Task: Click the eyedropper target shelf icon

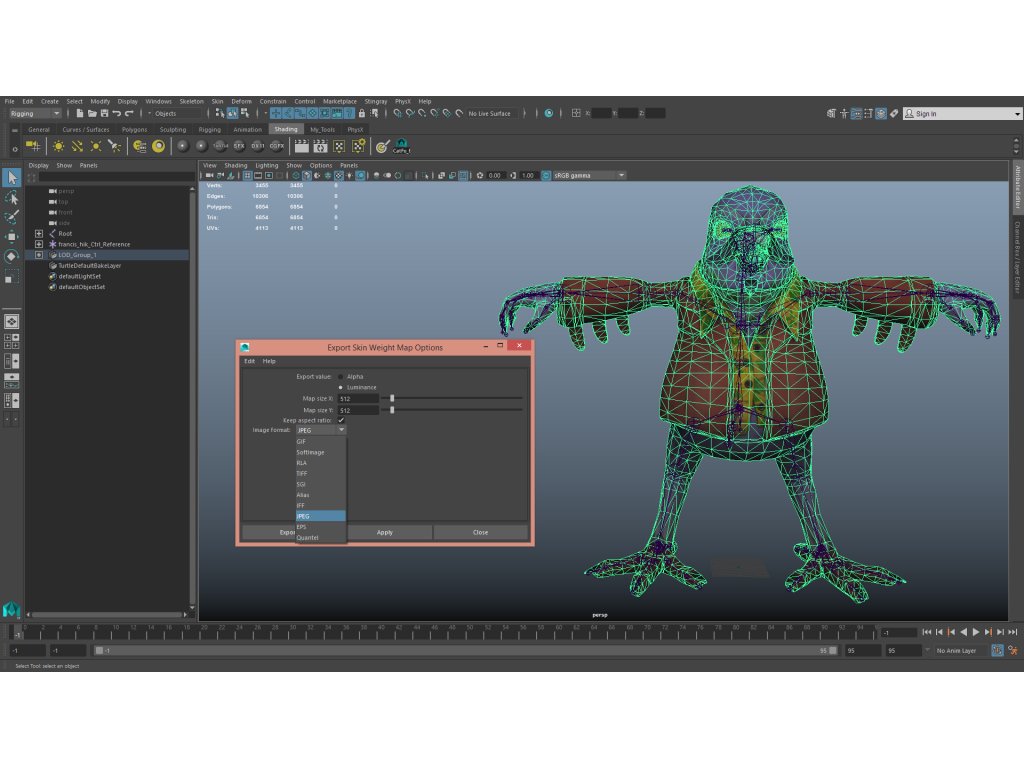Action: click(x=383, y=146)
